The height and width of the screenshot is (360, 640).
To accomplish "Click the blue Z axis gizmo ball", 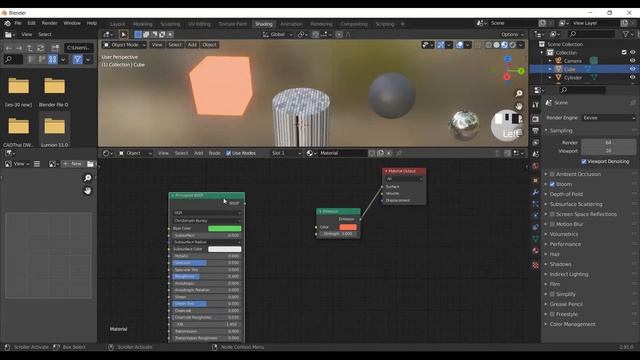I will (508, 59).
